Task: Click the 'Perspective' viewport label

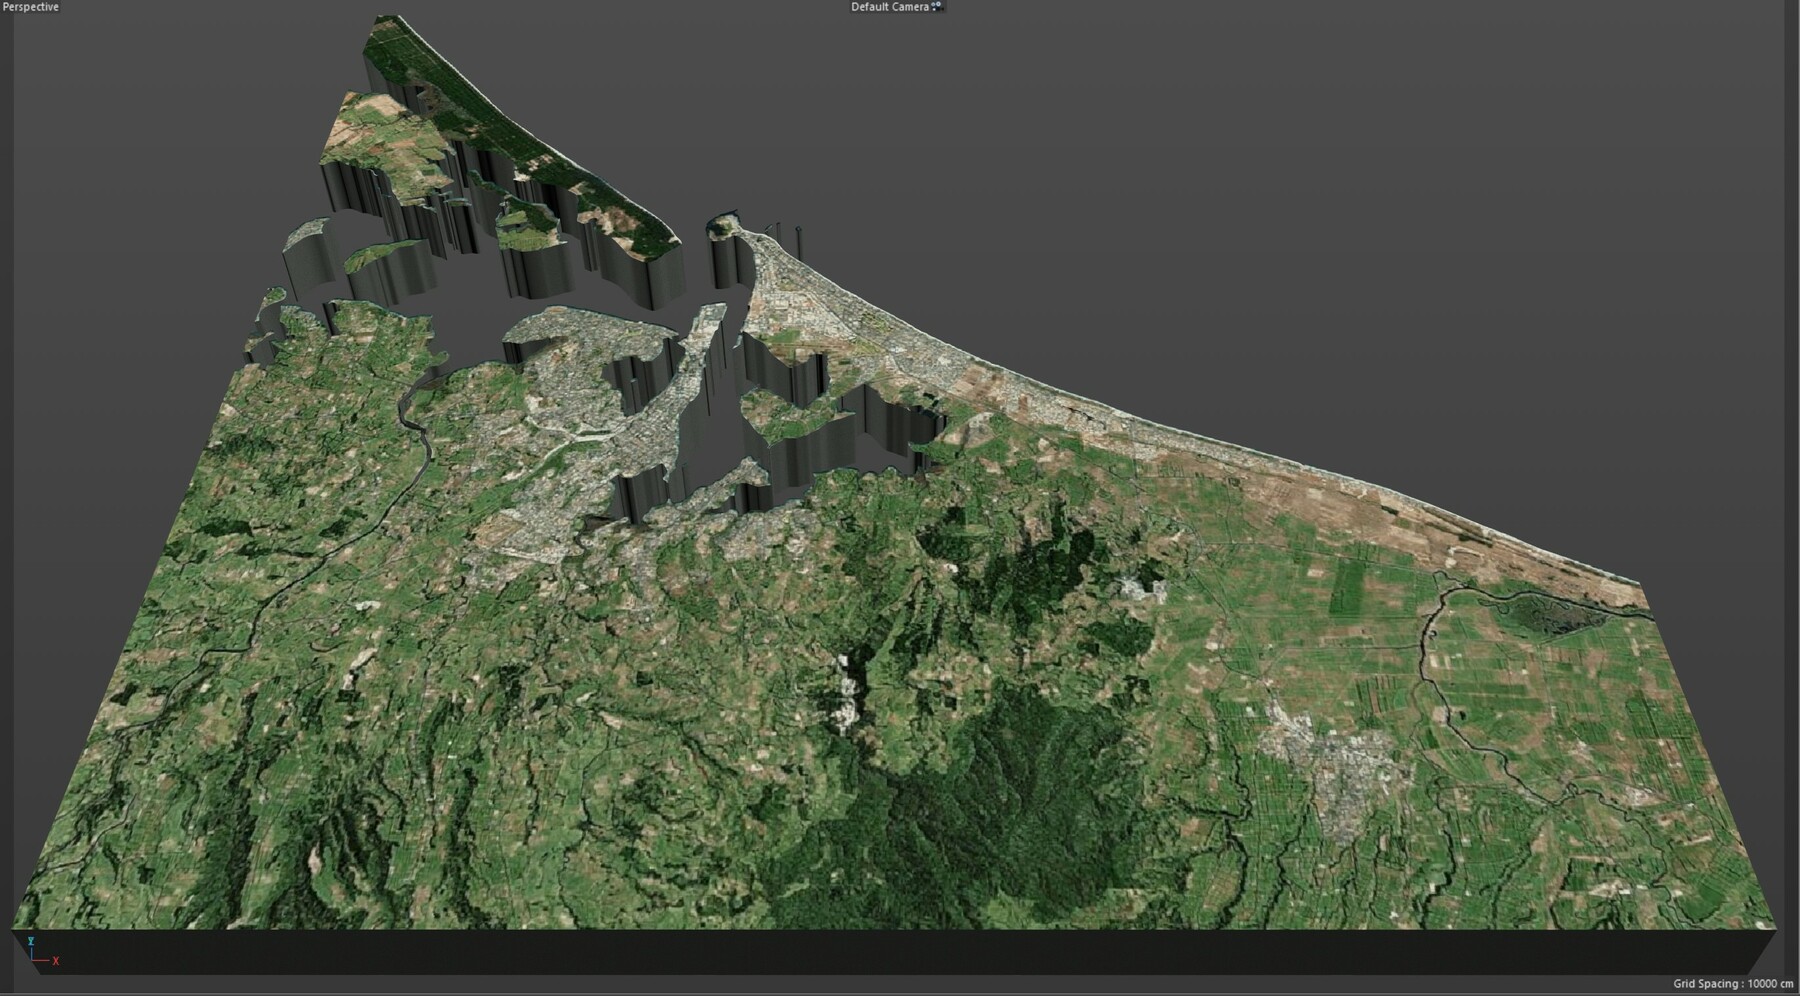Action: click(31, 7)
